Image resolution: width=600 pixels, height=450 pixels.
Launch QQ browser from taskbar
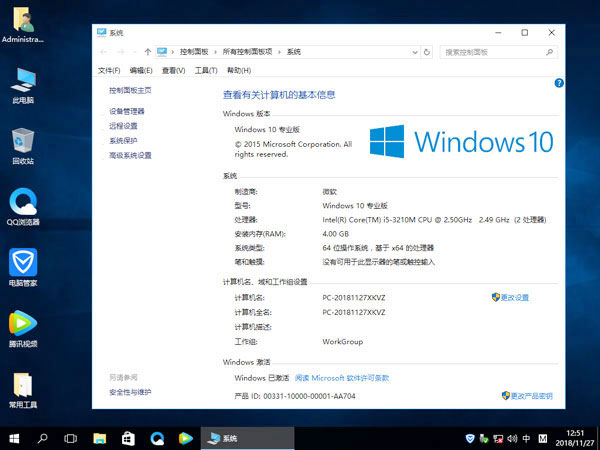pyautogui.click(x=157, y=438)
